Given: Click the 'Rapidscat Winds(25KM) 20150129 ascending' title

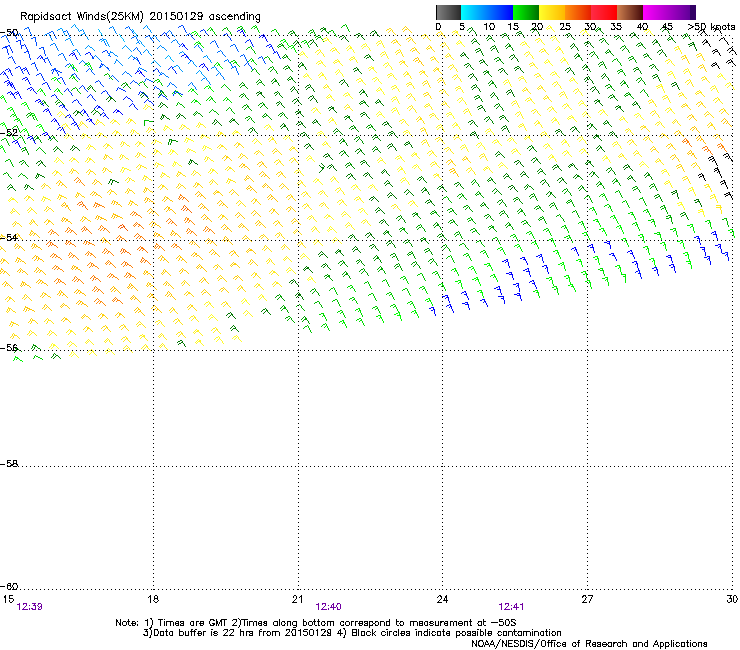Looking at the screenshot, I should pyautogui.click(x=140, y=17).
